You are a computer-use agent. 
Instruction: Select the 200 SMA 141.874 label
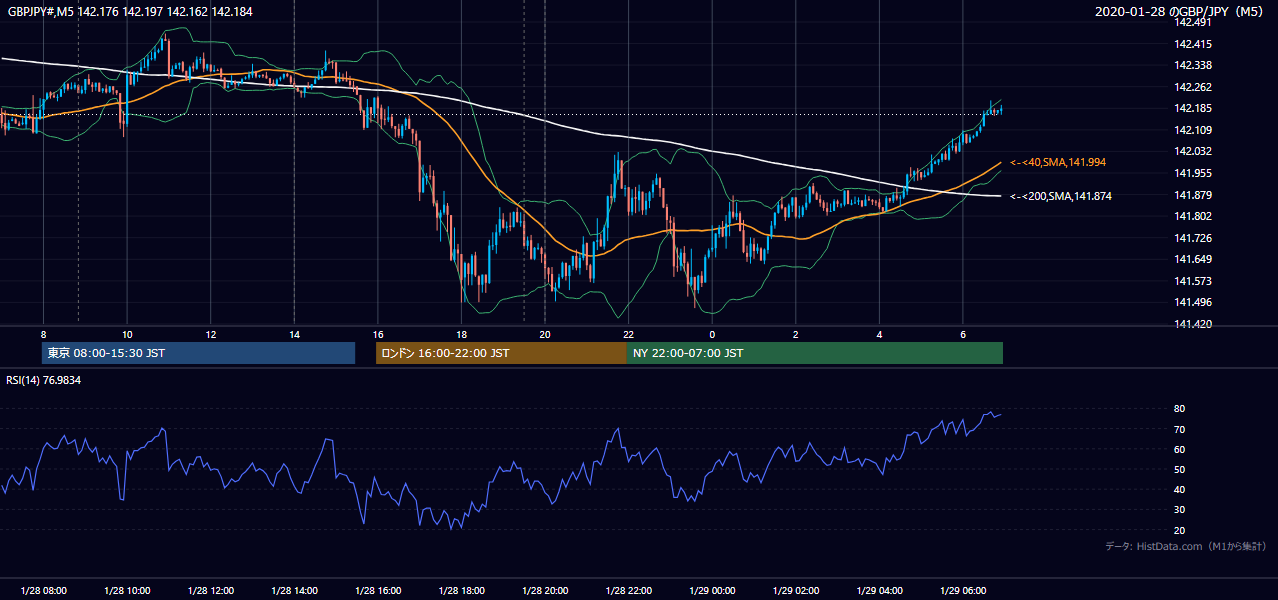tap(1060, 196)
